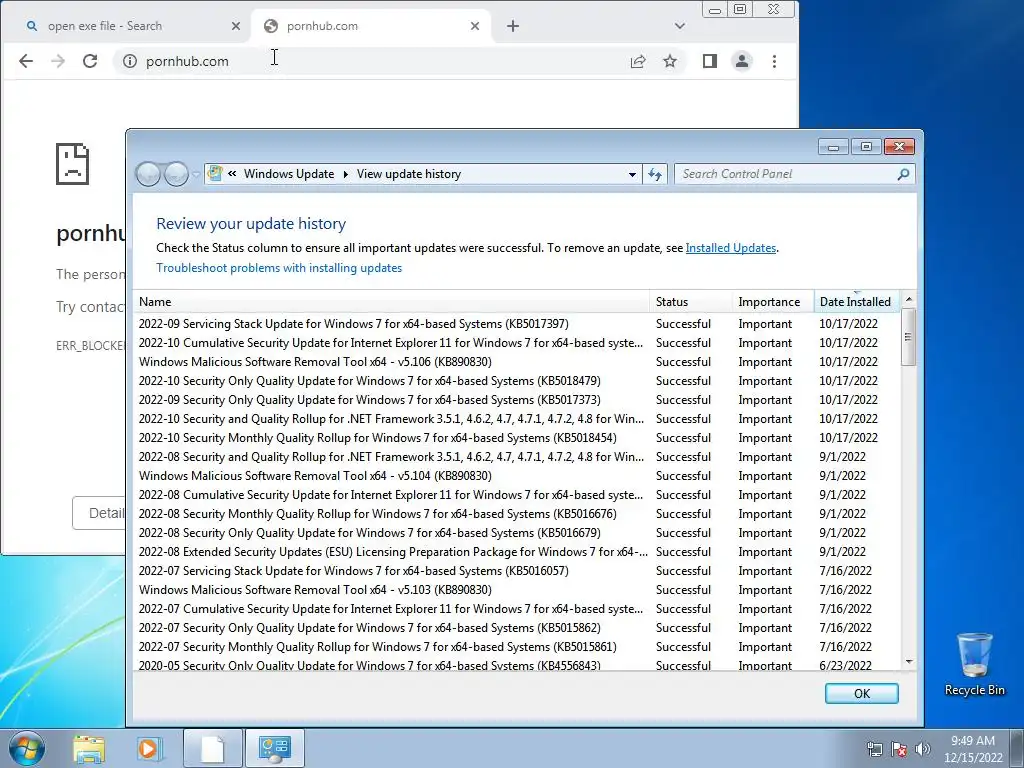This screenshot has width=1024, height=768.
Task: Open the volume control in system tray
Action: point(923,749)
